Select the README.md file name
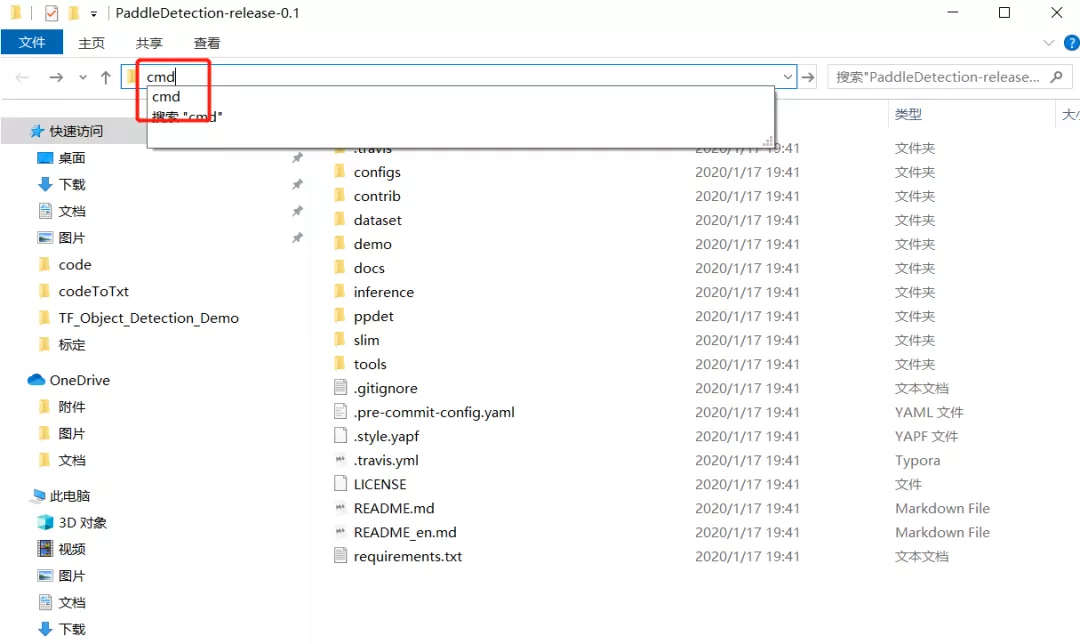This screenshot has width=1080, height=644. [394, 508]
